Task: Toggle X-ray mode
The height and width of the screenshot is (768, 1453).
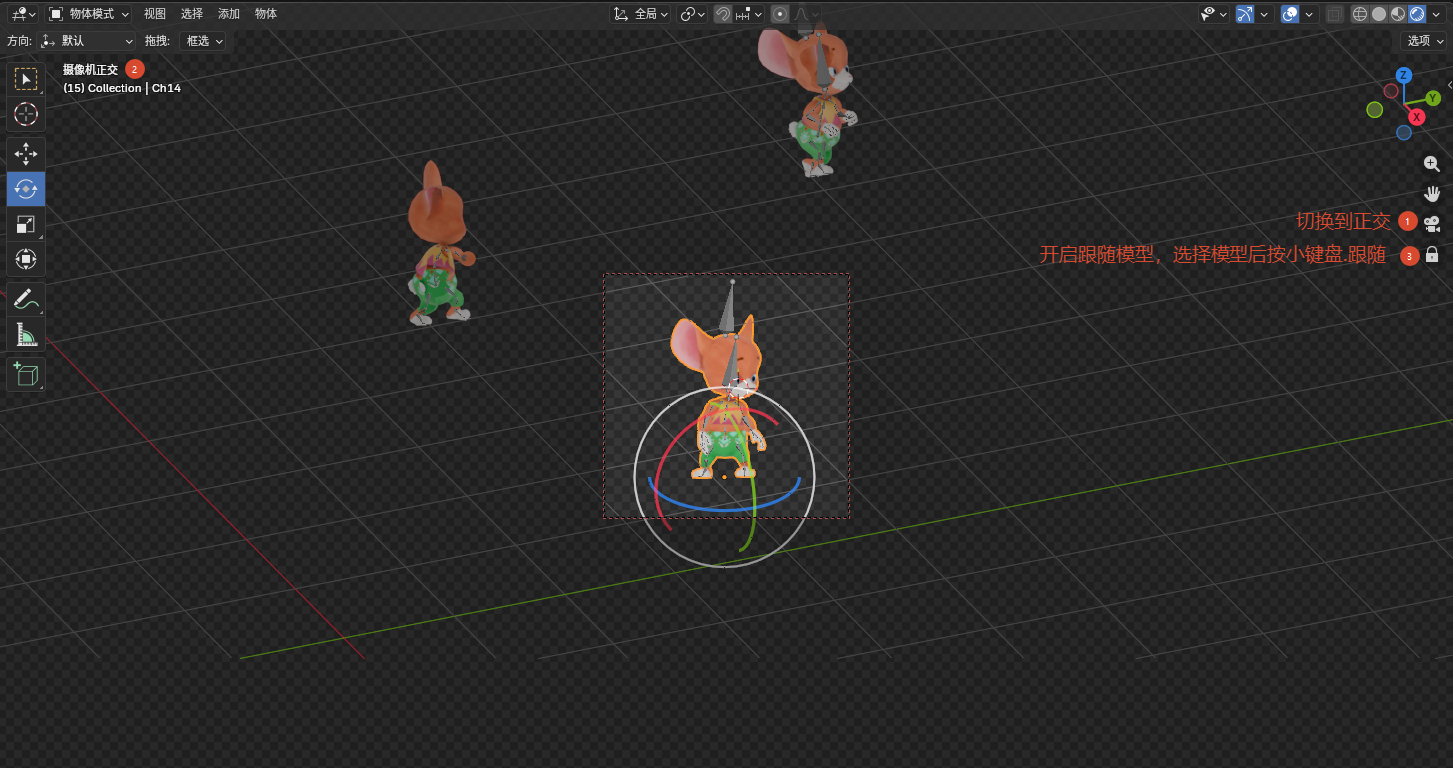Action: (1335, 14)
